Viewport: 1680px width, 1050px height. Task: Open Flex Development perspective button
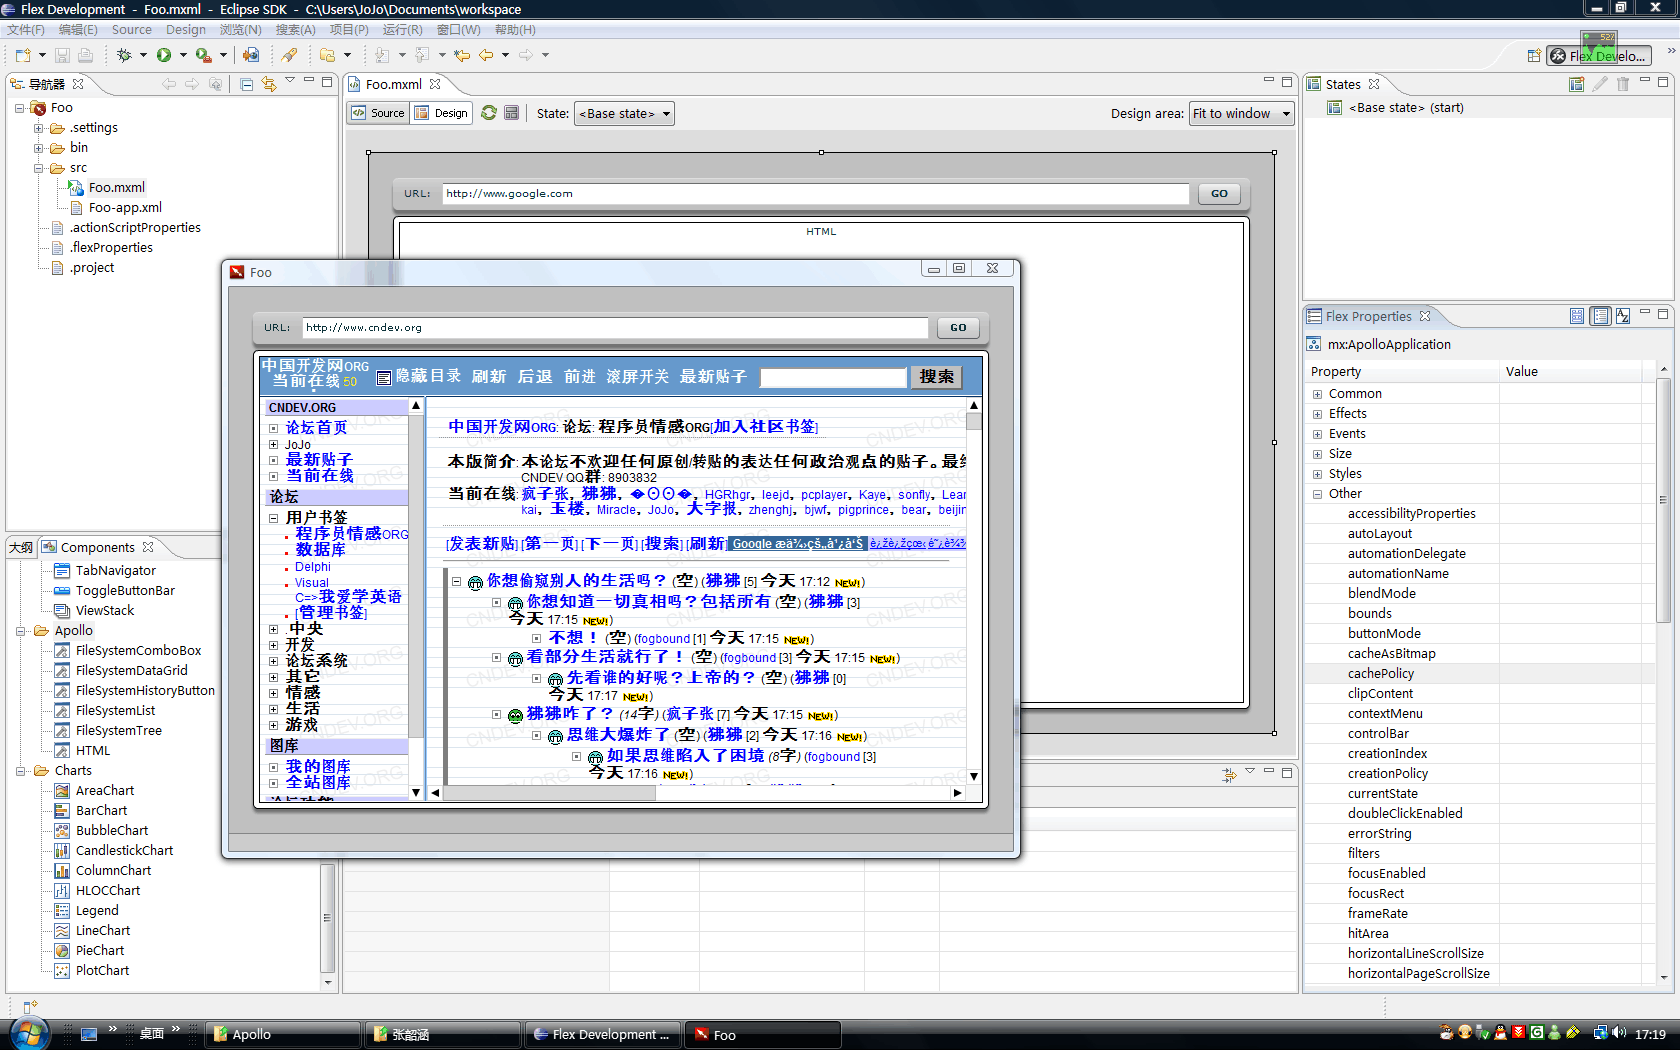1599,56
